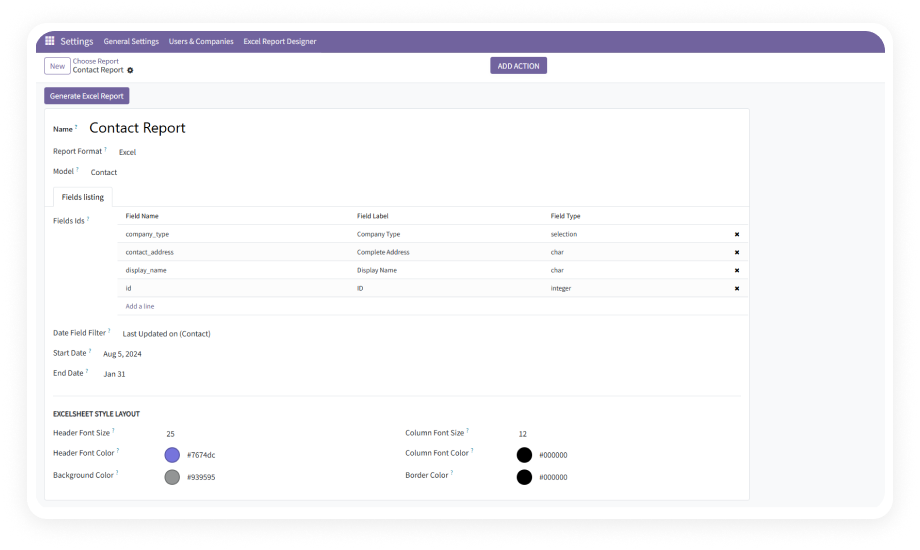
Task: Remove the display_name field row
Action: [737, 271]
